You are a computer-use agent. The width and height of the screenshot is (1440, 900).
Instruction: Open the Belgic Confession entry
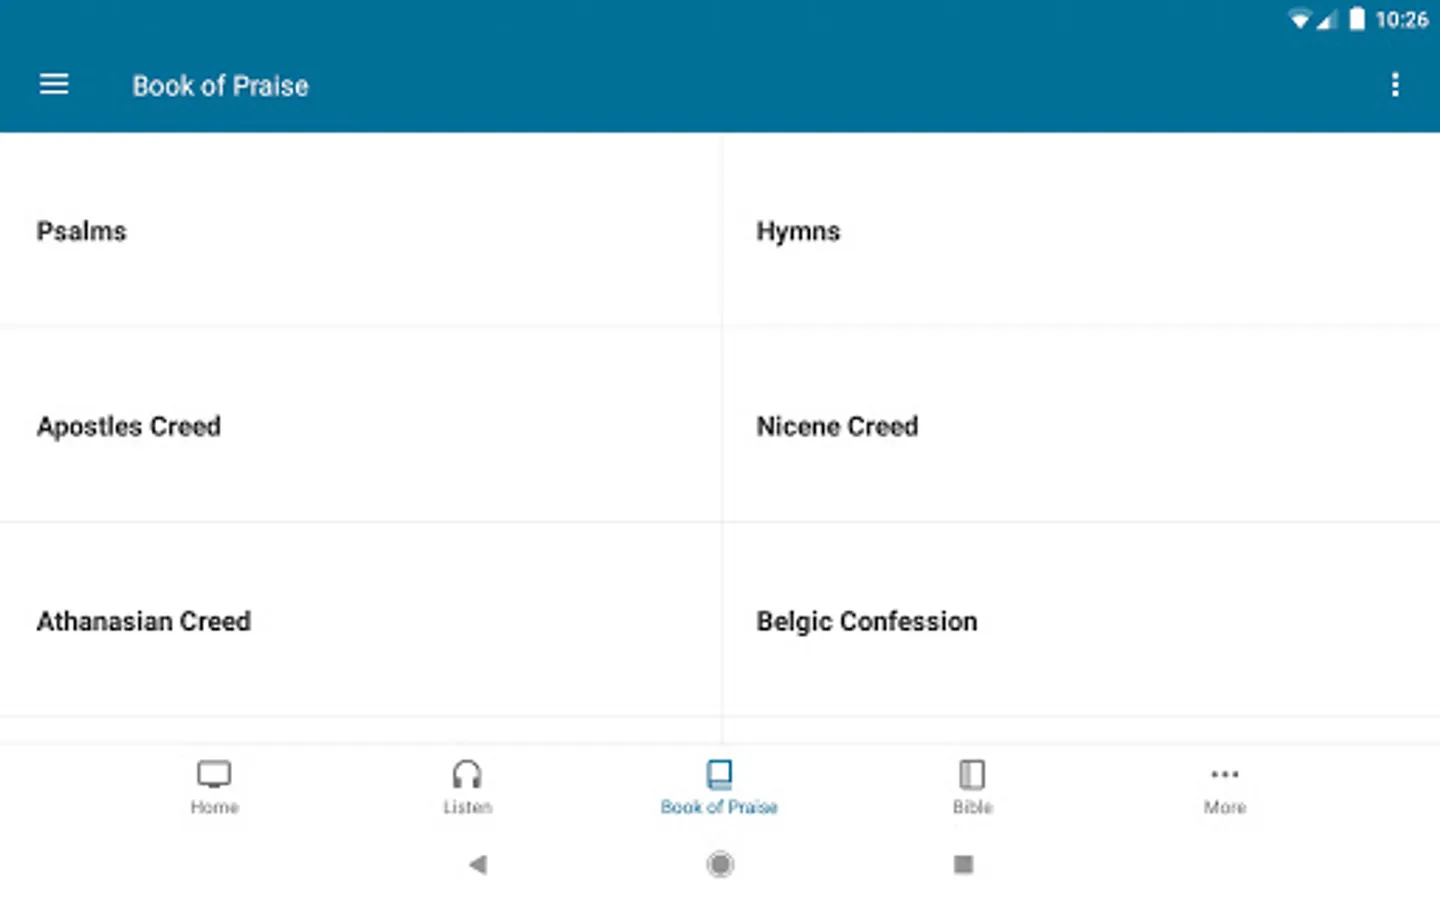pos(867,621)
